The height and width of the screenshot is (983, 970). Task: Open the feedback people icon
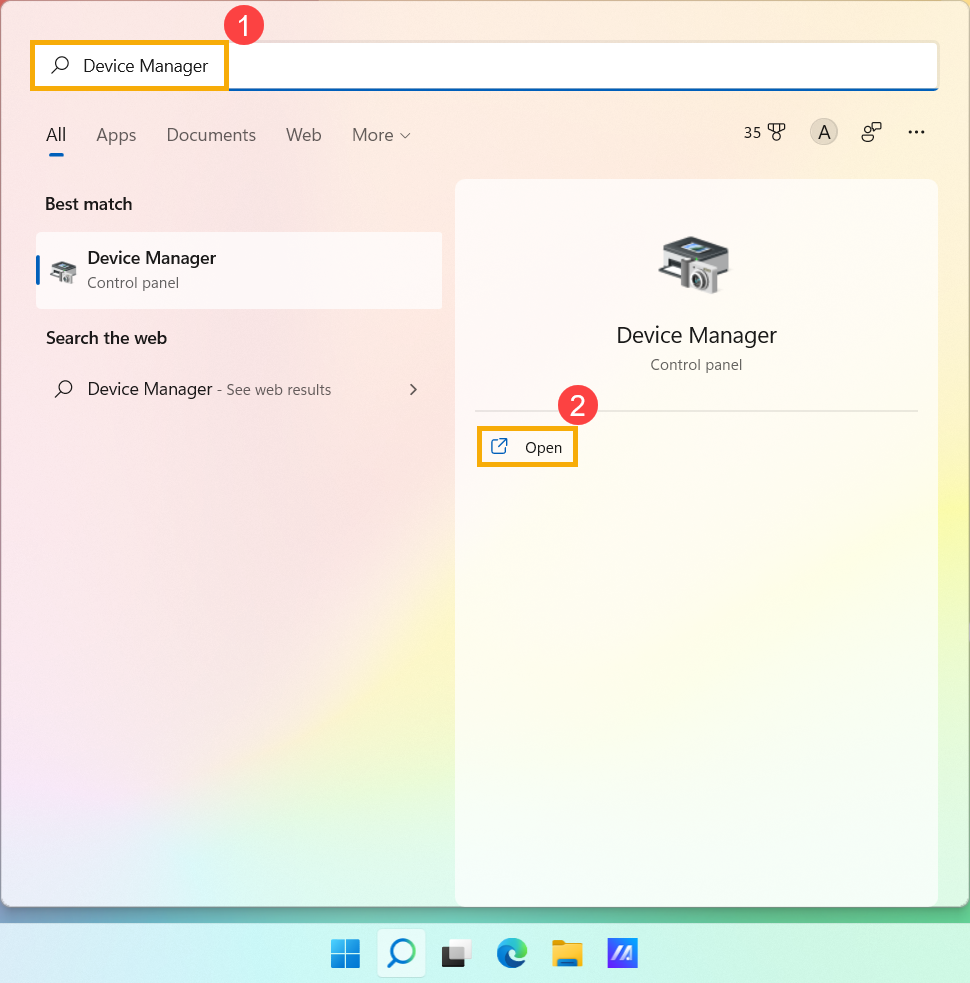[871, 132]
